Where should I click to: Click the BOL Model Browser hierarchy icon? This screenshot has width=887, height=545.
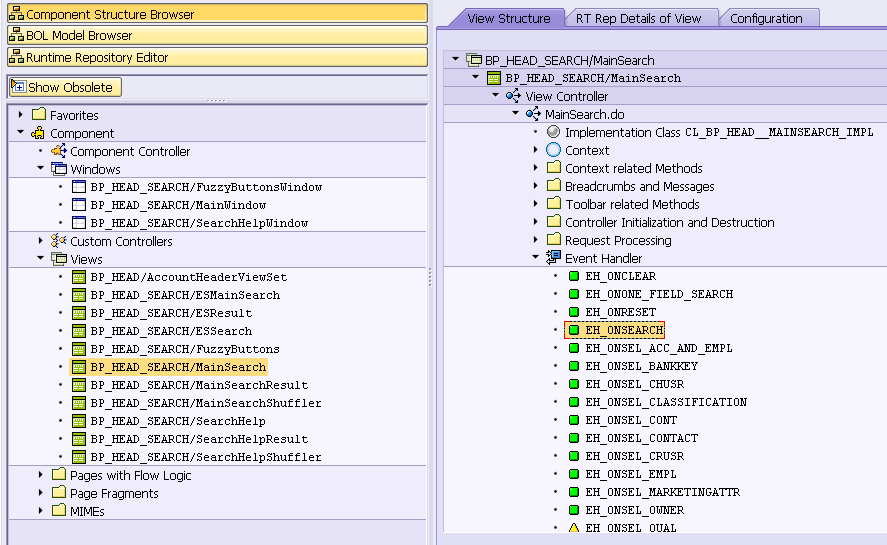pyautogui.click(x=16, y=35)
